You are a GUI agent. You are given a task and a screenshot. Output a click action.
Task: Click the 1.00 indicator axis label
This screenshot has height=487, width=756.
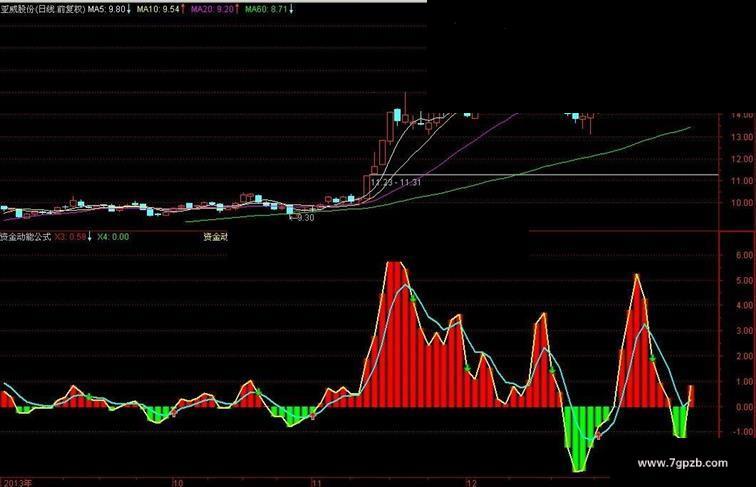click(x=744, y=381)
